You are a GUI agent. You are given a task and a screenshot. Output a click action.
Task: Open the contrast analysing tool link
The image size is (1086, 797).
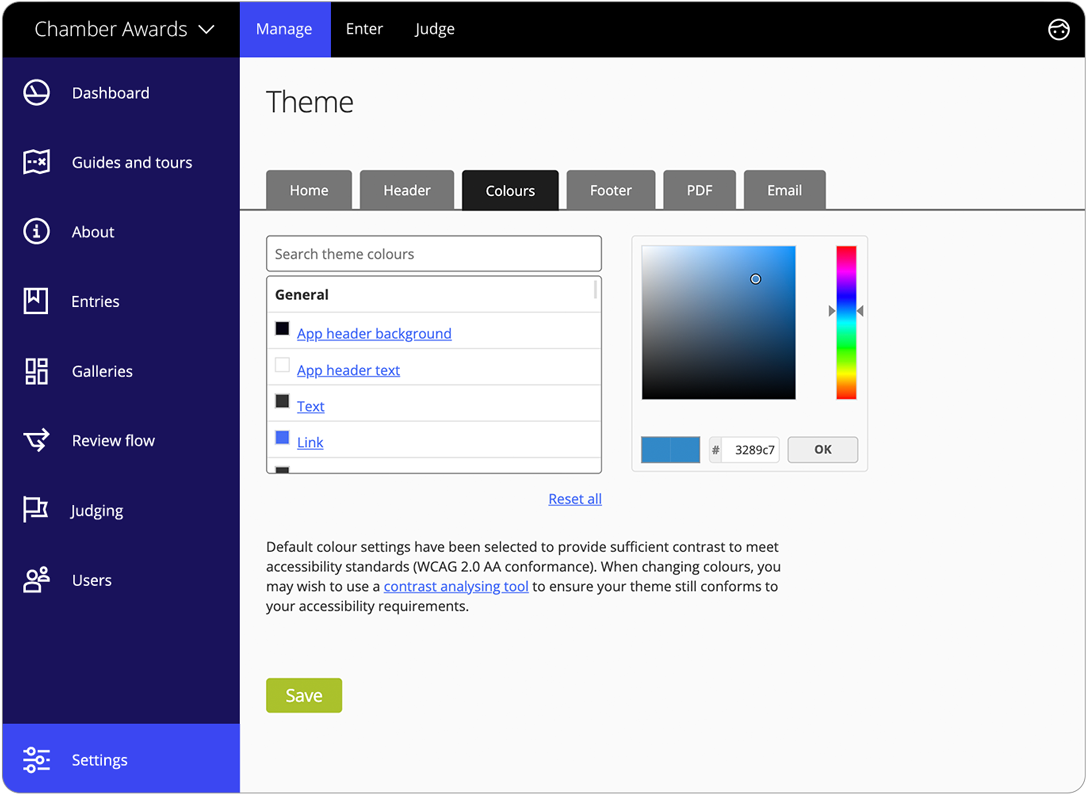tap(455, 586)
